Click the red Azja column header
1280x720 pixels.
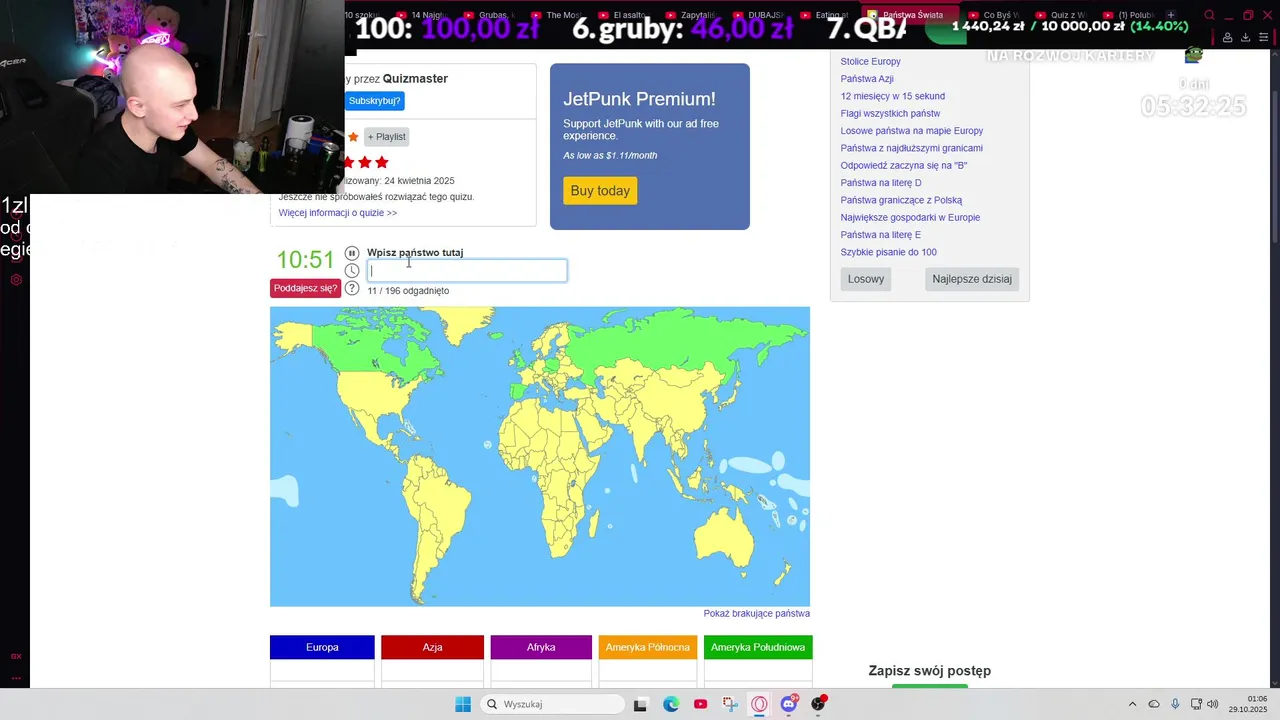432,647
